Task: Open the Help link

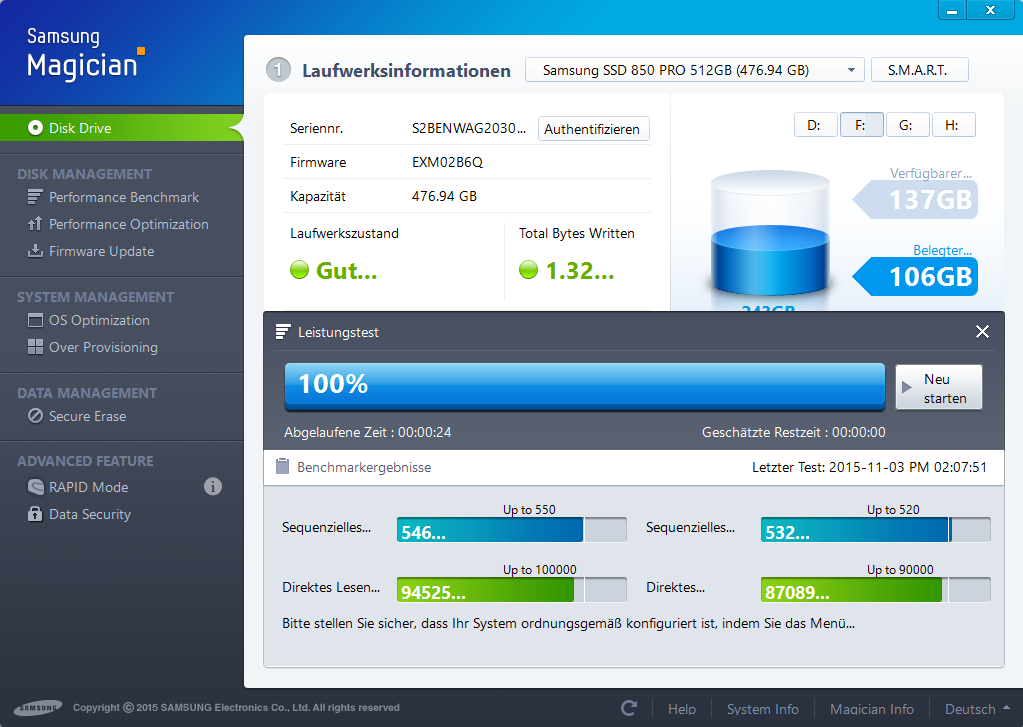Action: click(x=682, y=709)
